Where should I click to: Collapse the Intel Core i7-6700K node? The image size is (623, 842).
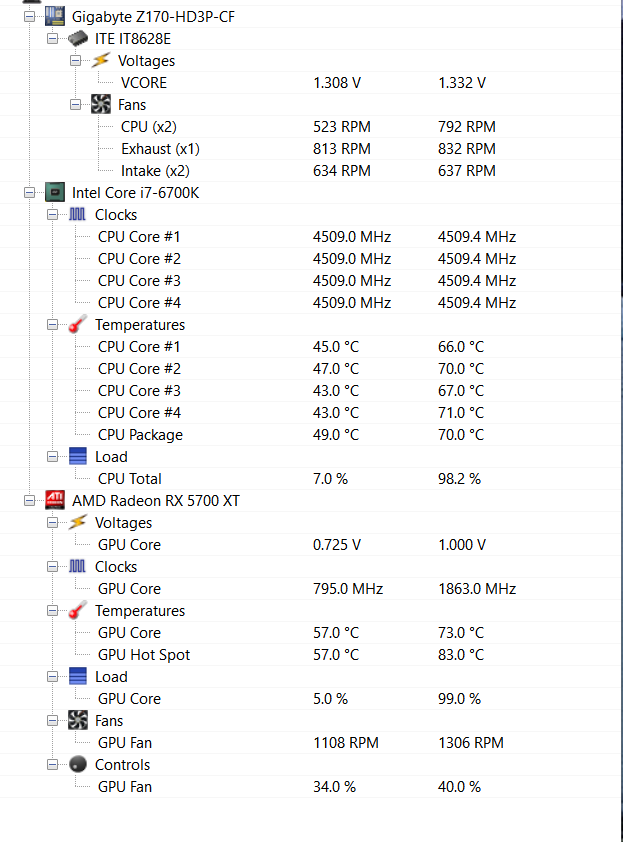tap(29, 192)
